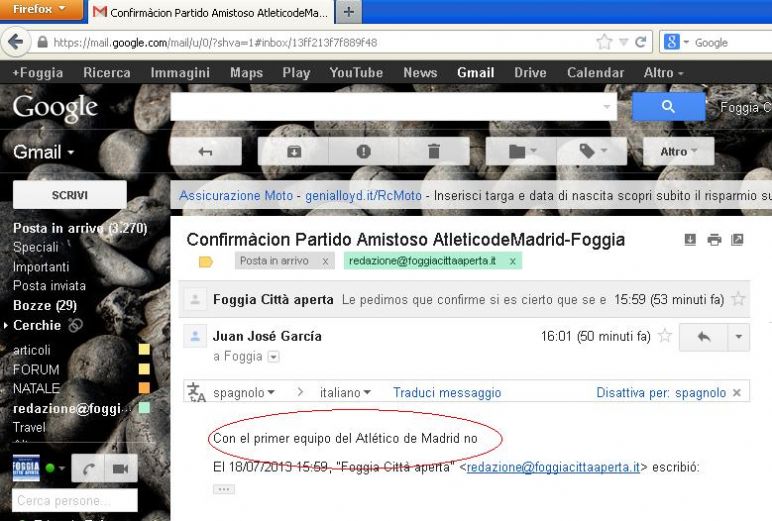The image size is (772, 521).
Task: Click the yellow swatch next to articoli
Action: (x=144, y=350)
